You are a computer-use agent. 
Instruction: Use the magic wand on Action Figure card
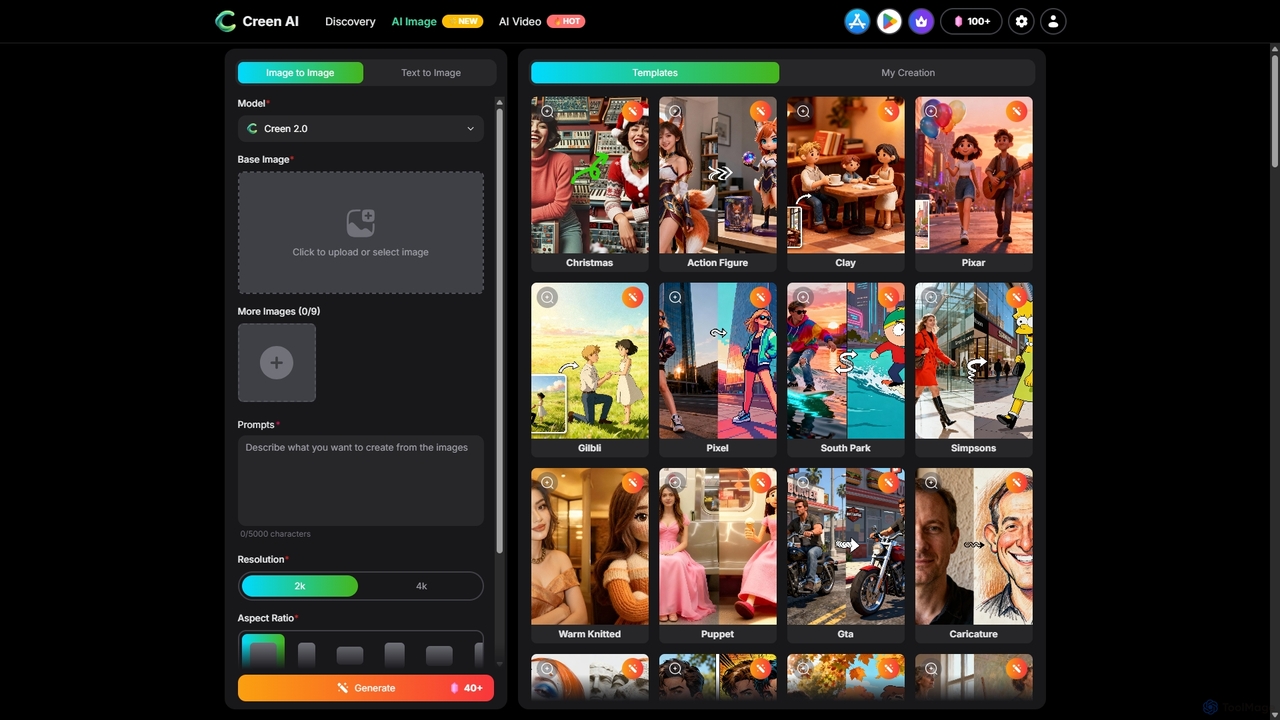760,111
